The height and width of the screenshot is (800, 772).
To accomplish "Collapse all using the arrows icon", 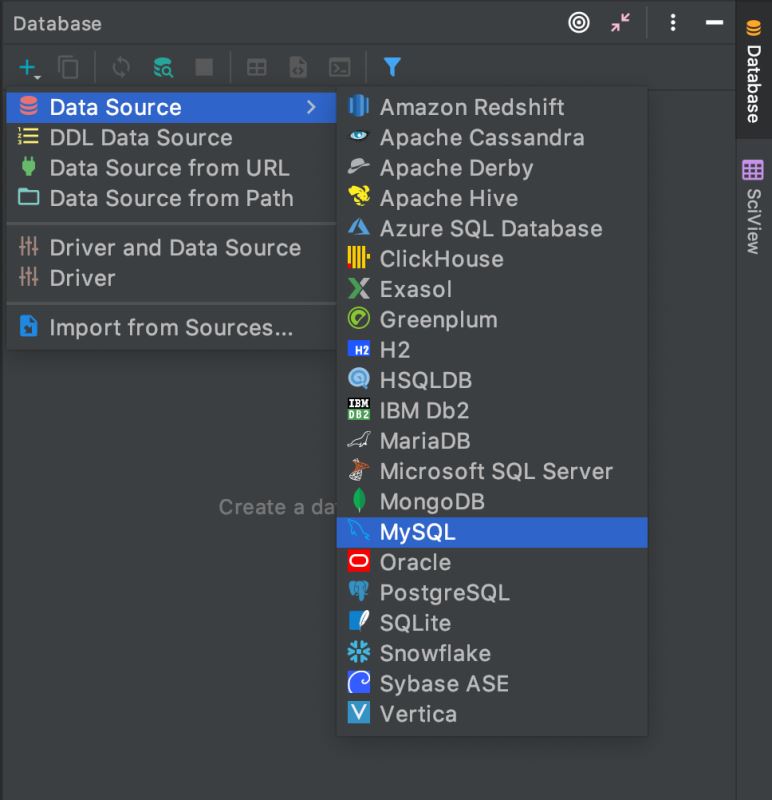I will click(620, 22).
